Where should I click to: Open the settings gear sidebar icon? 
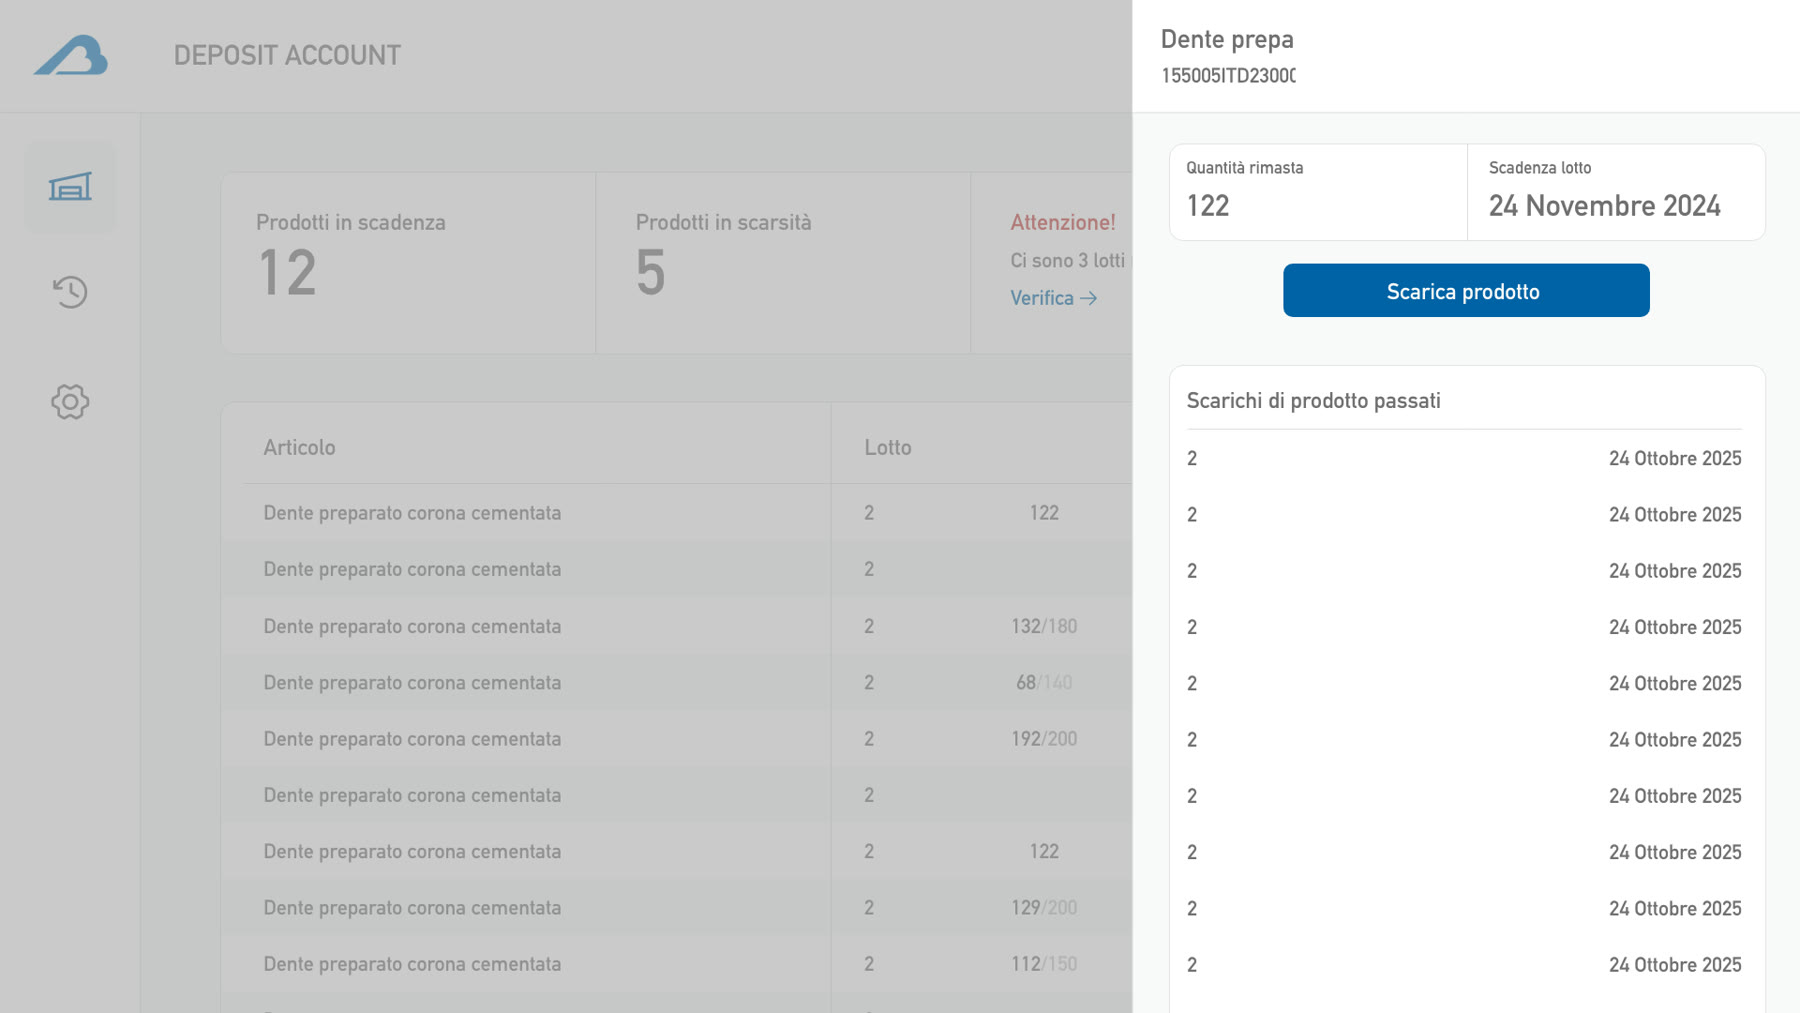tap(70, 402)
